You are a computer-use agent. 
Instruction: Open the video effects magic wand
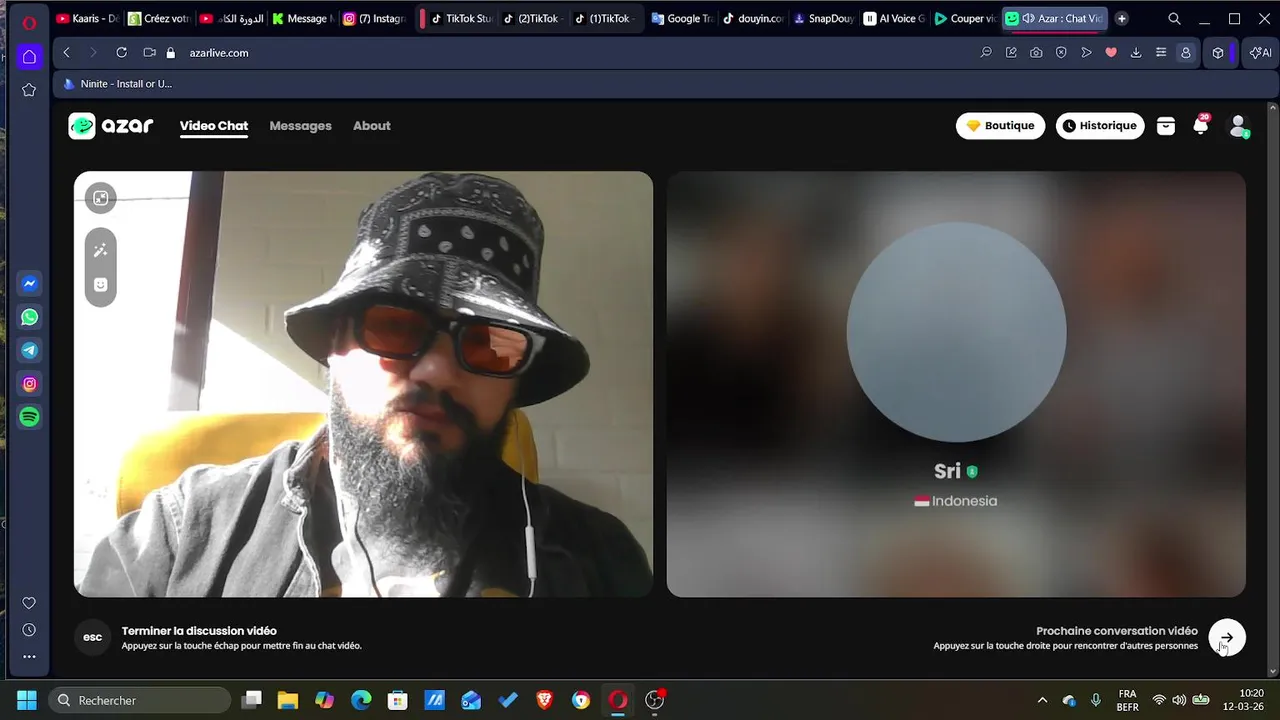pyautogui.click(x=100, y=250)
